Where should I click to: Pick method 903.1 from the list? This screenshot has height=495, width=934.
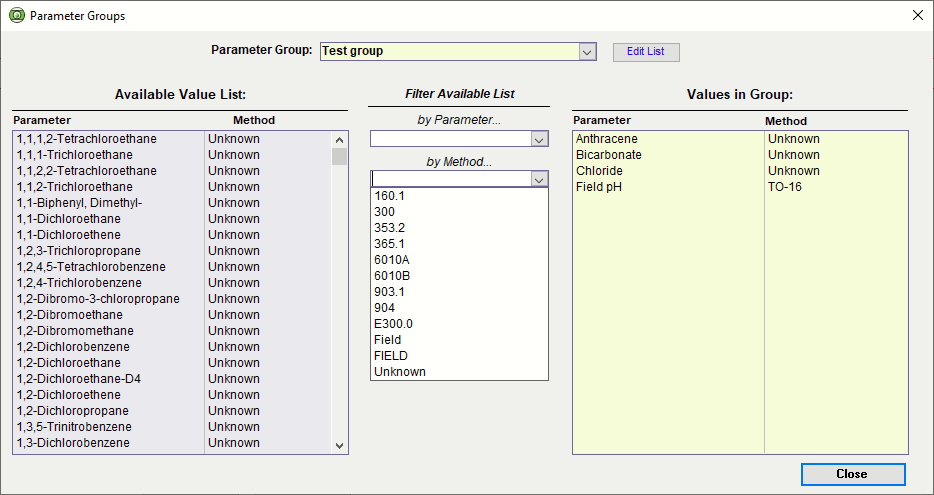tap(459, 292)
